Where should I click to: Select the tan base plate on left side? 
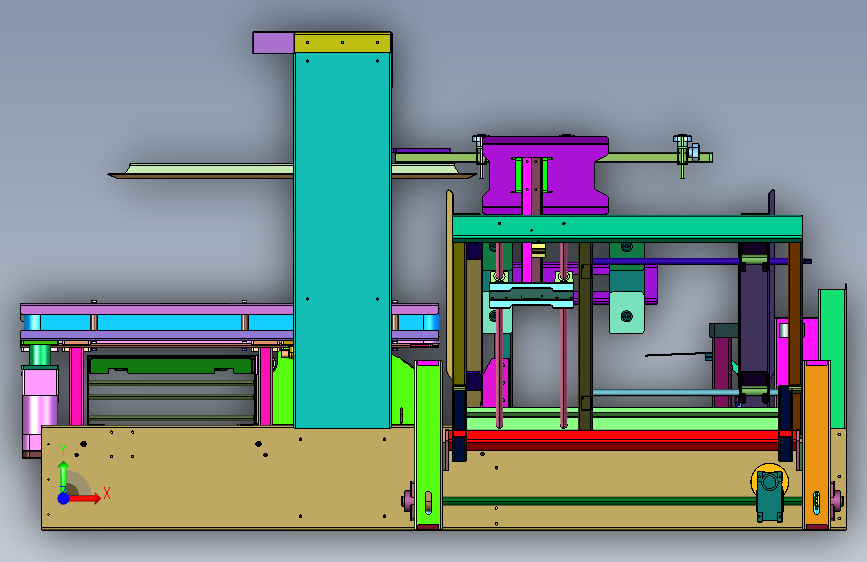pos(228,478)
